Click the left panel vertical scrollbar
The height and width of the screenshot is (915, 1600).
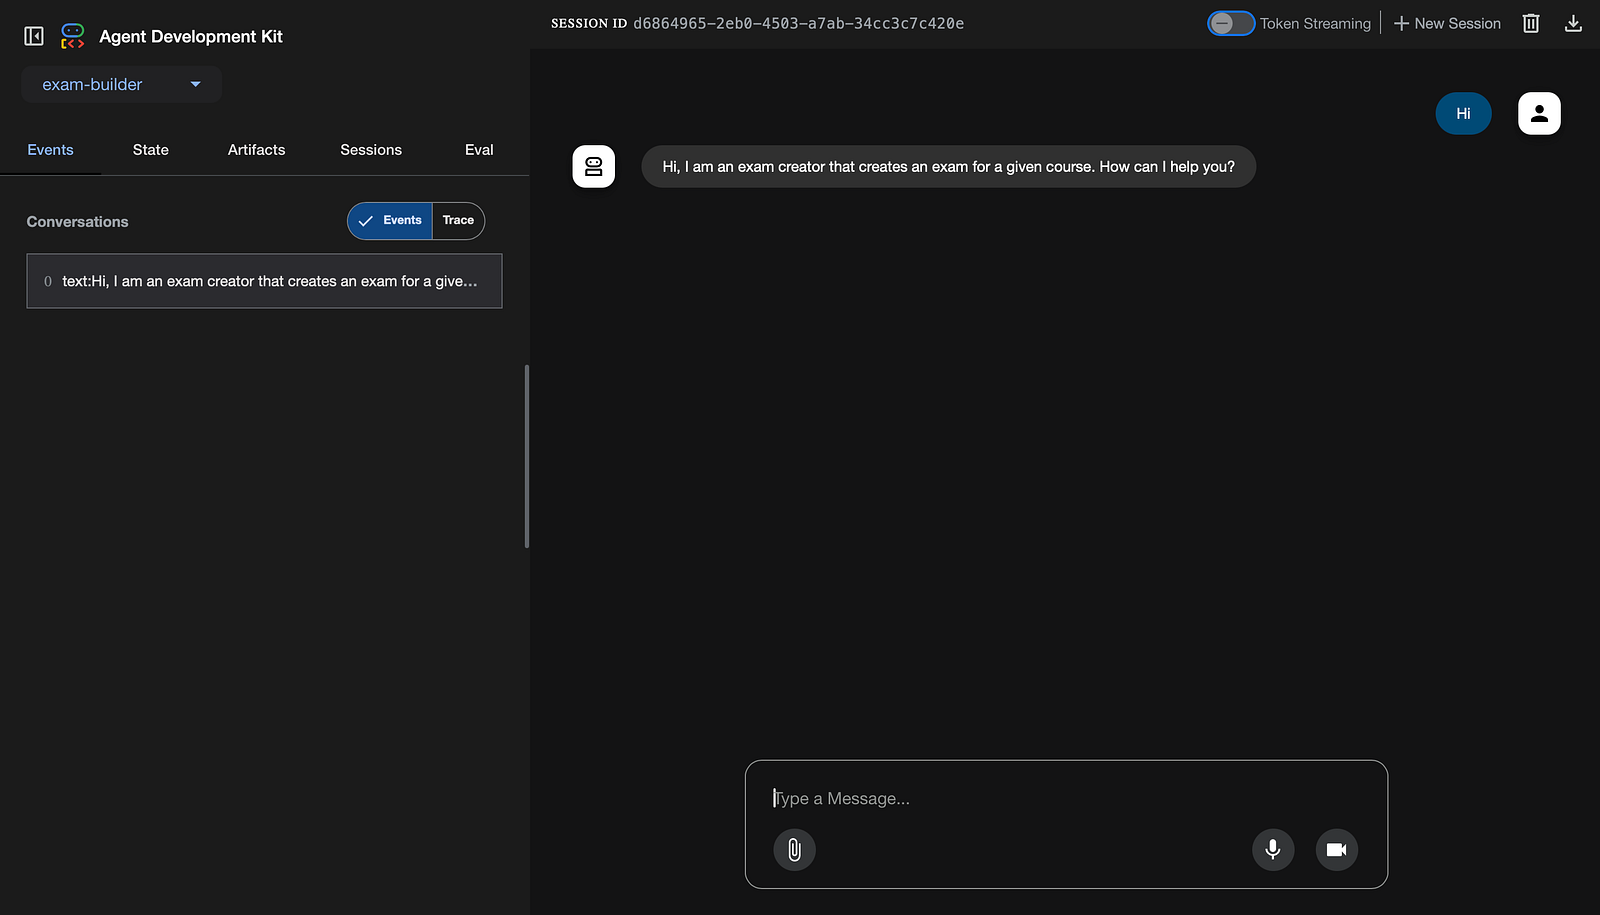pos(526,456)
